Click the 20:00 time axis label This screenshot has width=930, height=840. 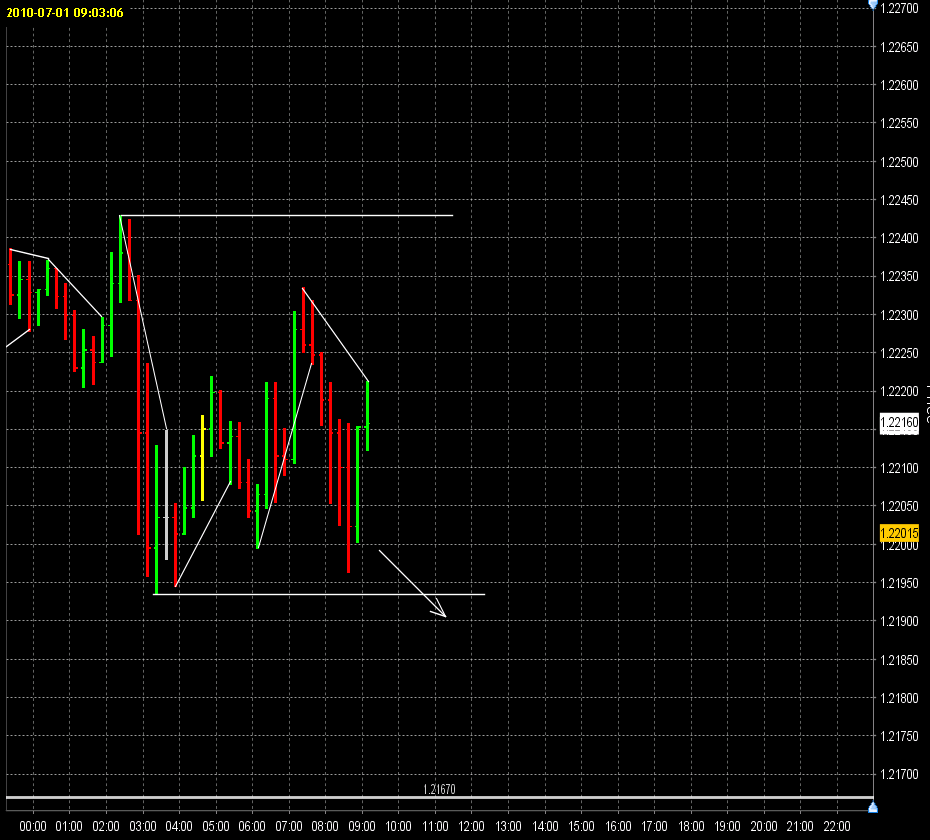(764, 826)
